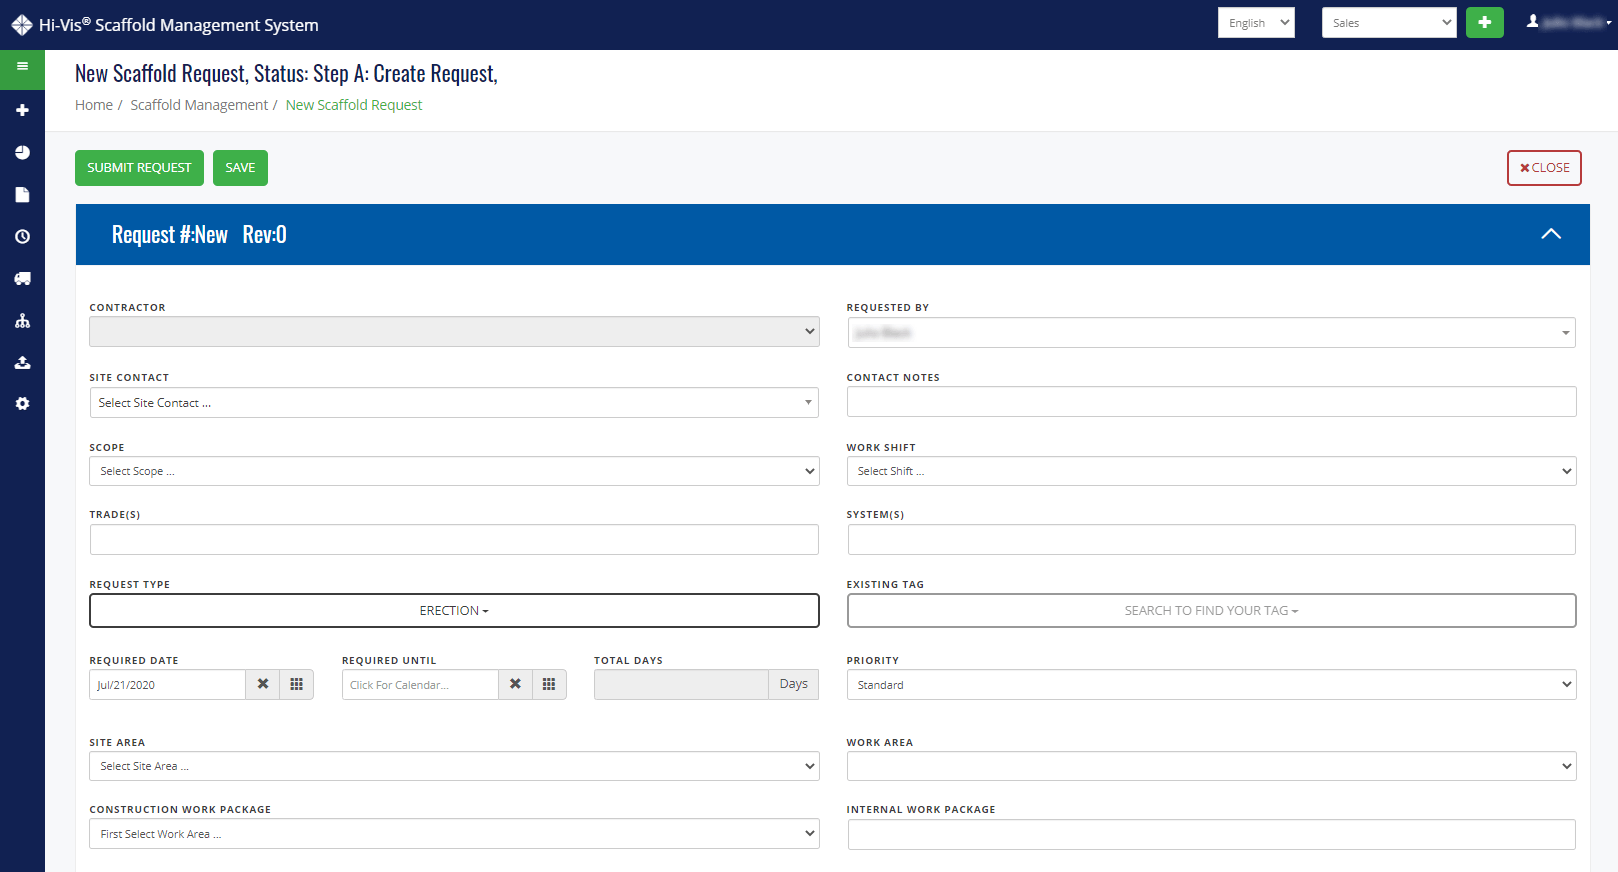Image resolution: width=1618 pixels, height=872 pixels.
Task: Click the clock icon in sidebar
Action: [22, 237]
